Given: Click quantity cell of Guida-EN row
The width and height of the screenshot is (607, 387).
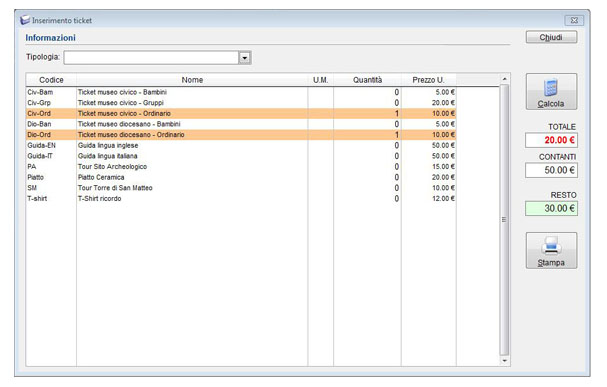Looking at the screenshot, I should 367,145.
